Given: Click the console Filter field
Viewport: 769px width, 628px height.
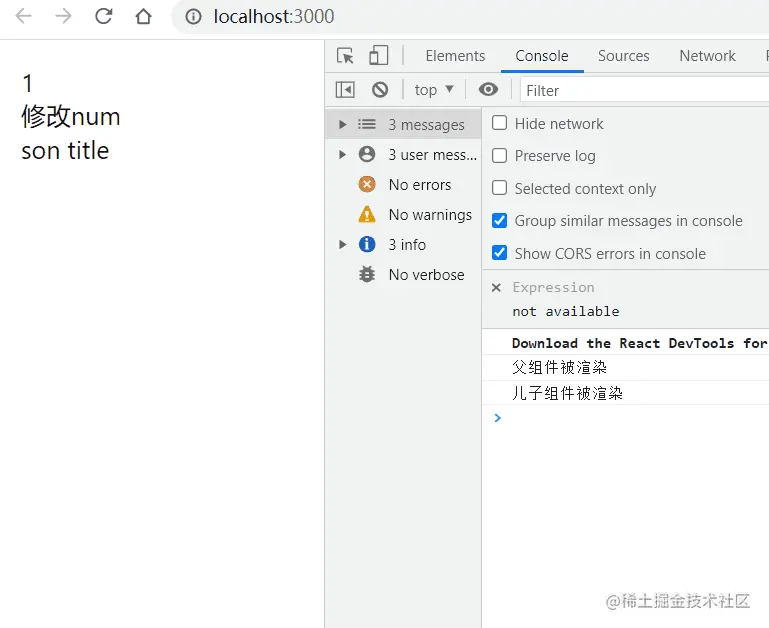Looking at the screenshot, I should tap(644, 90).
